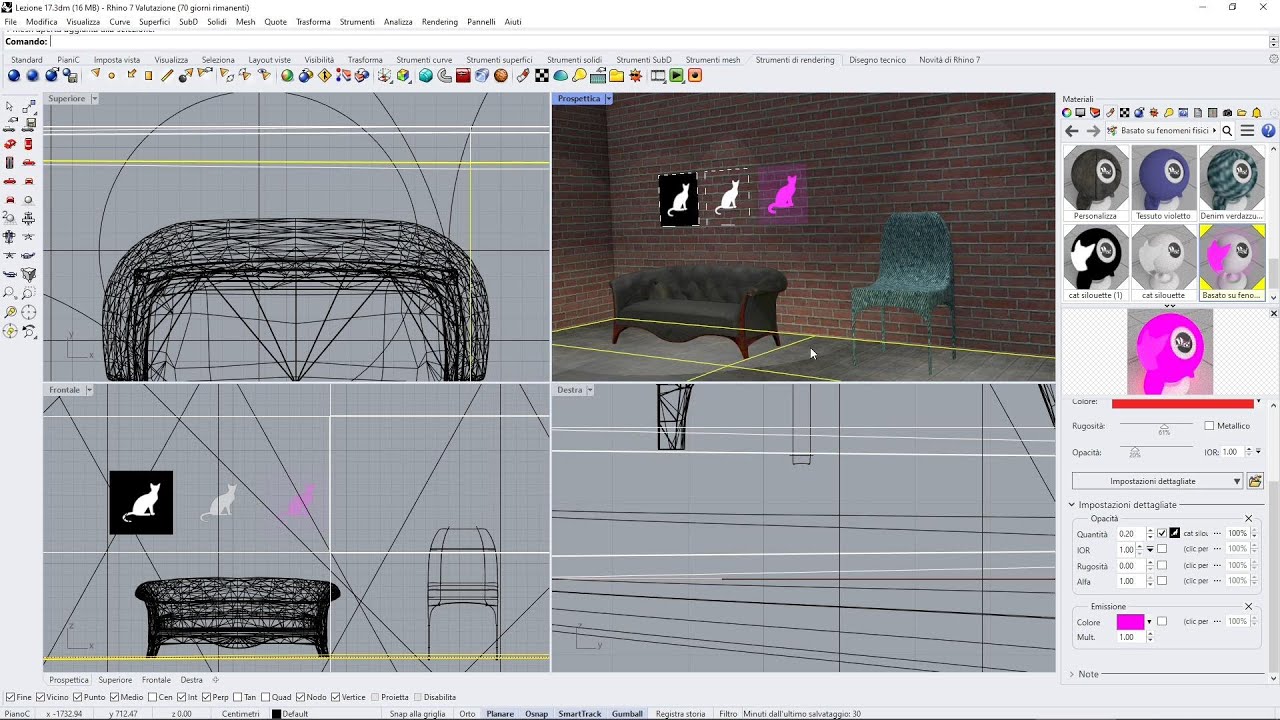Click the color wheel icon in Materiali panel

point(1067,113)
